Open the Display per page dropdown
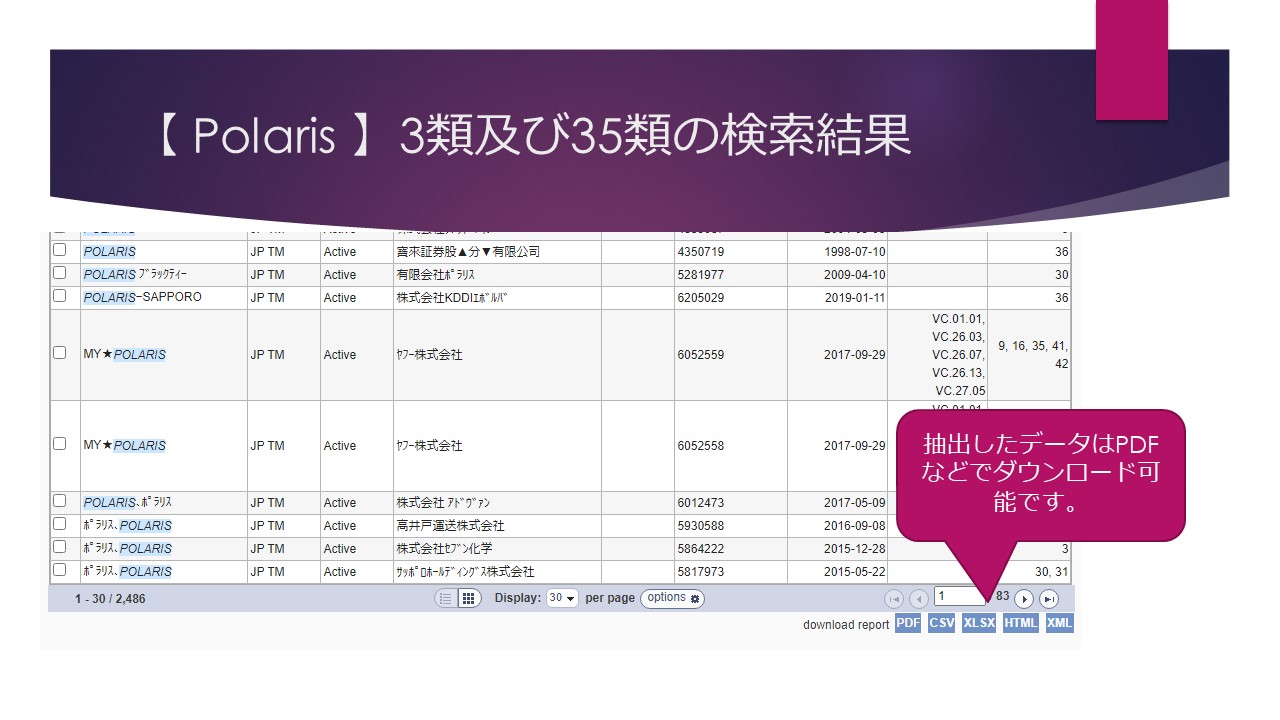1280x720 pixels. pyautogui.click(x=563, y=598)
